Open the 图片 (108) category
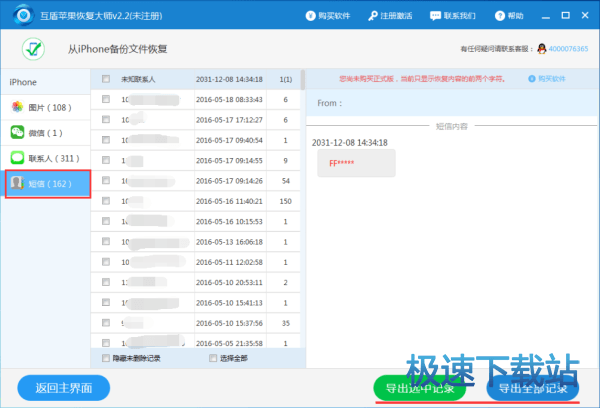 pos(46,108)
